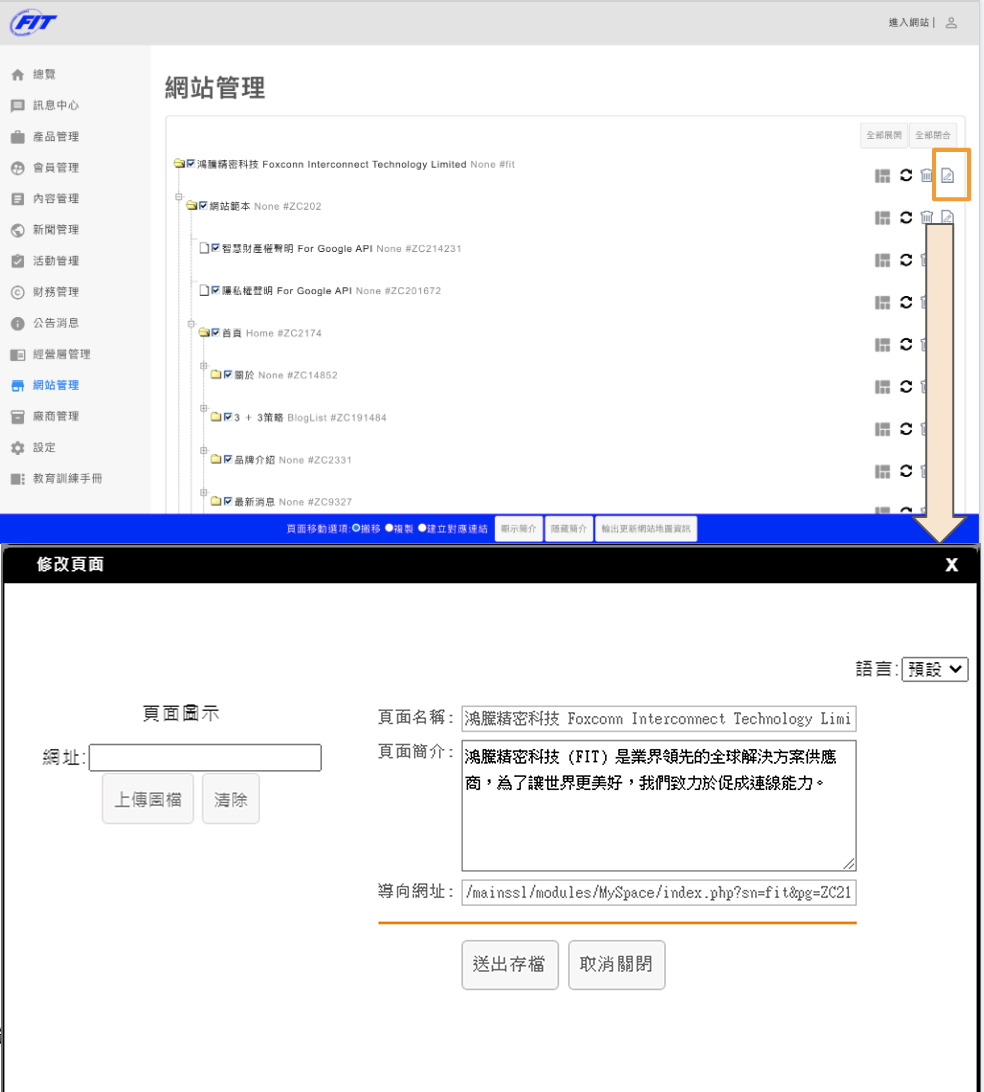Viewport: 984px width, 1092px height.
Task: Collapse the 首頁 Home tree node
Action: coord(192,324)
